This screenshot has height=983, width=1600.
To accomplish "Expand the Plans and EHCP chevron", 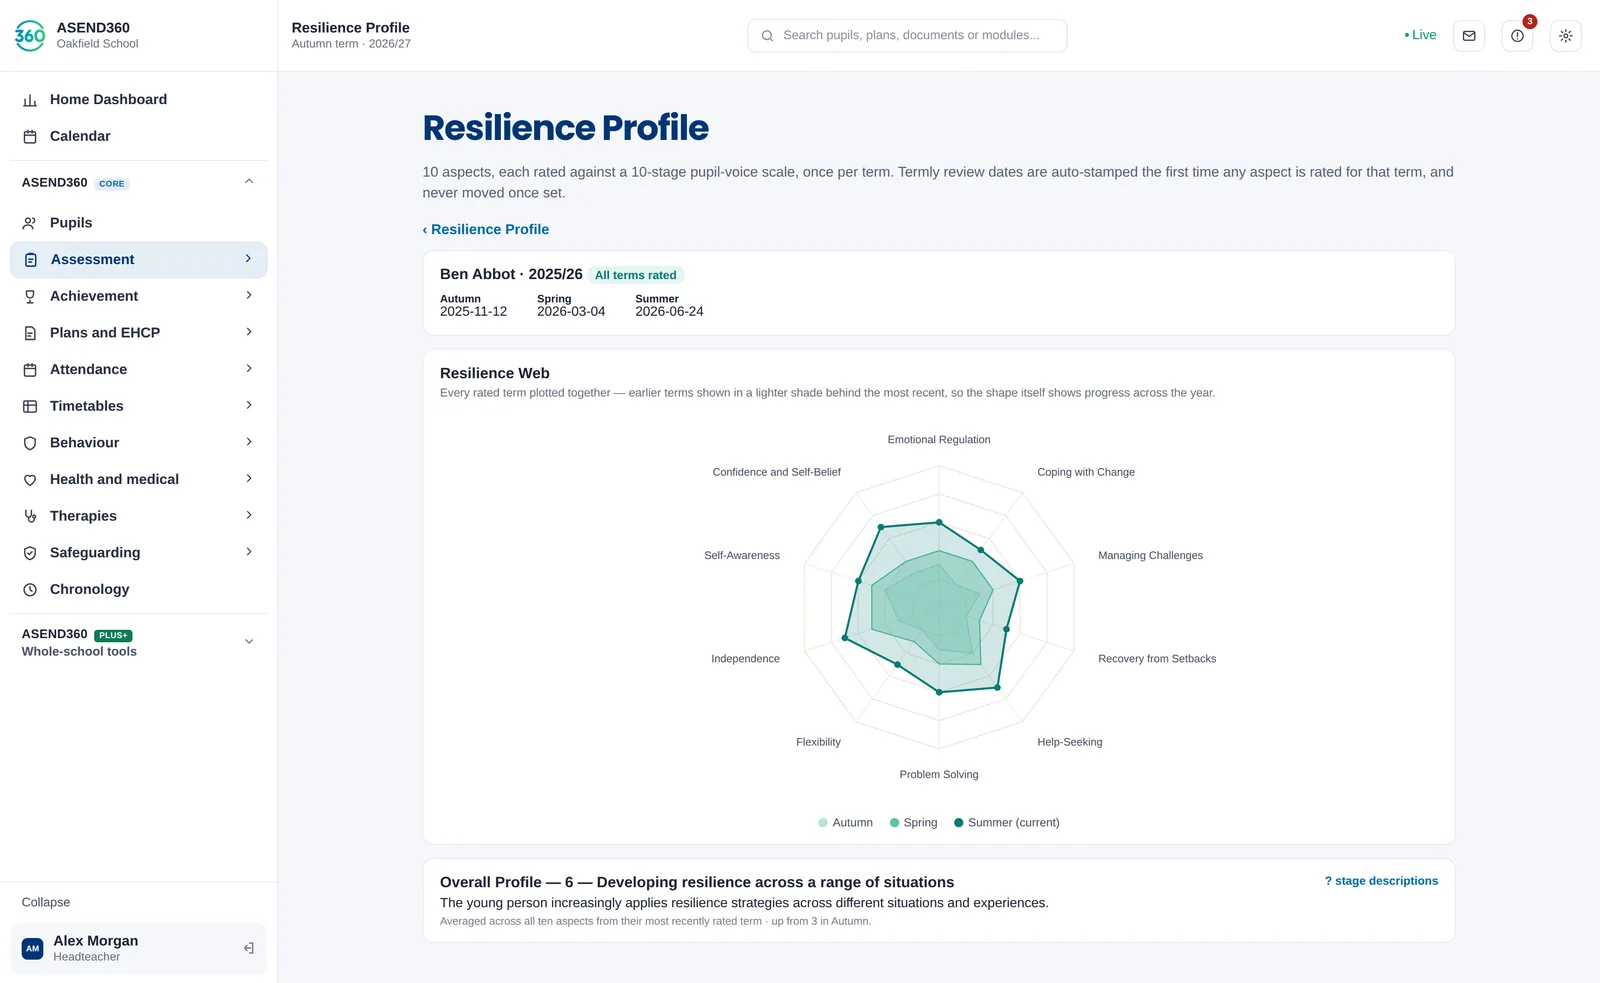I will (249, 332).
